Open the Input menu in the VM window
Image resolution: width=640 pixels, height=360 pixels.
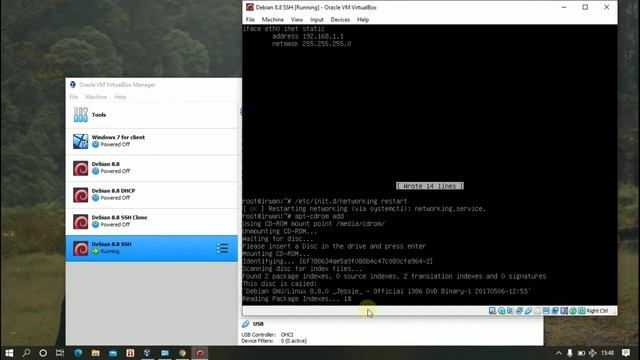coord(317,20)
